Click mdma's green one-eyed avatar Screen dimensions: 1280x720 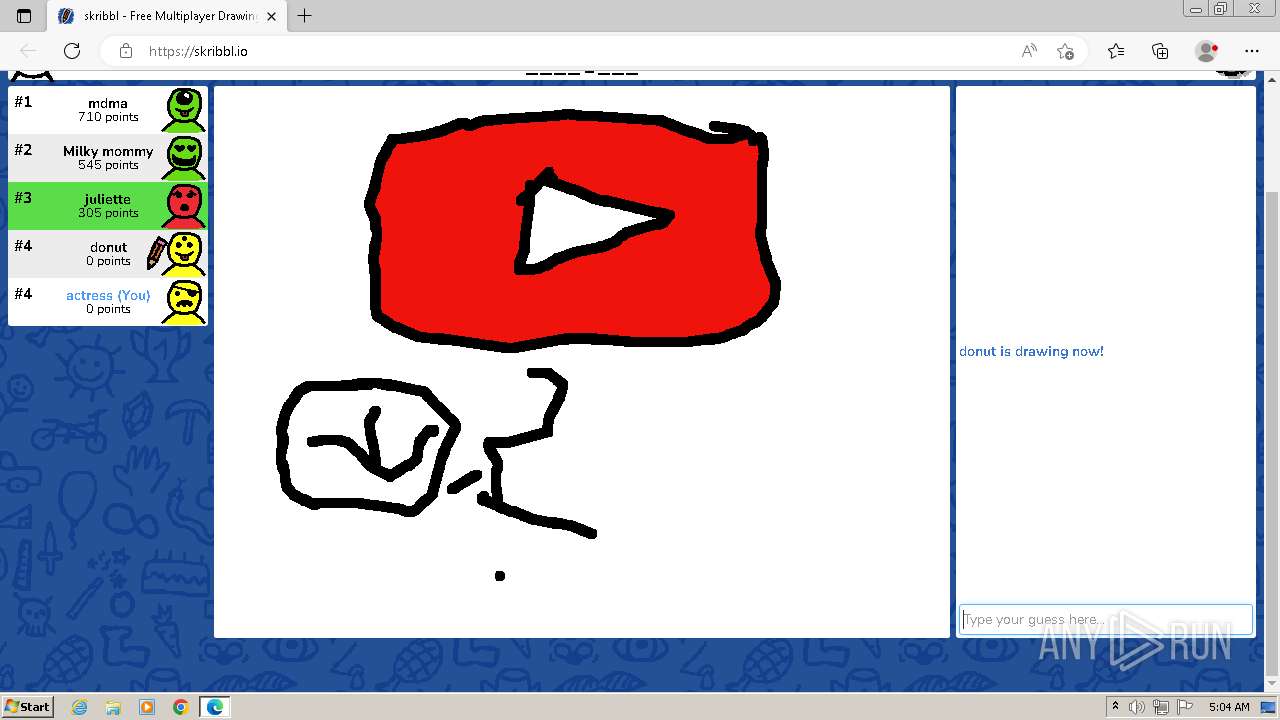pyautogui.click(x=185, y=110)
